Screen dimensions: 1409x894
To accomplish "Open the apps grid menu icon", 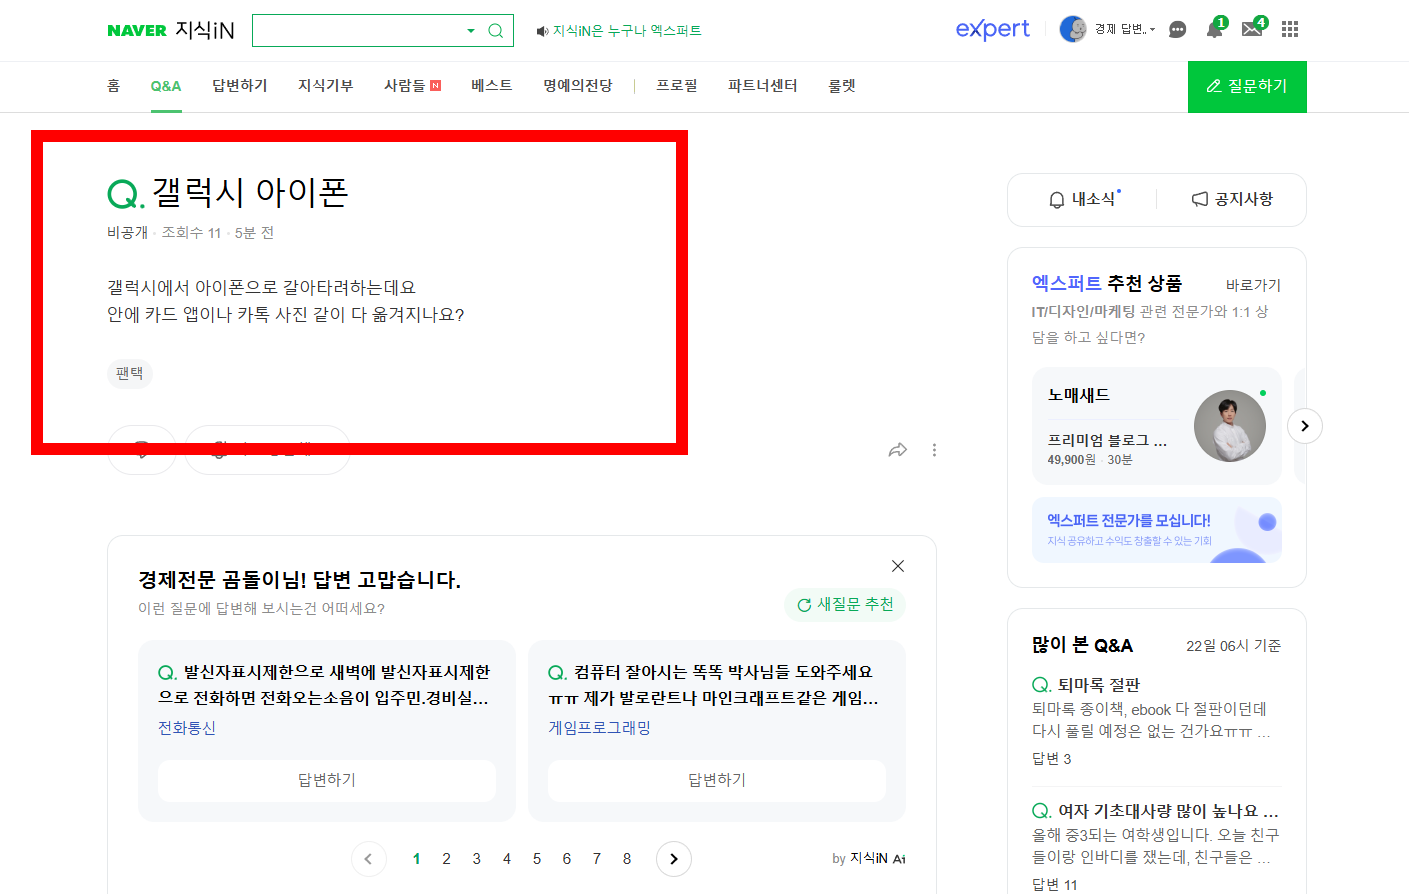I will [x=1290, y=30].
